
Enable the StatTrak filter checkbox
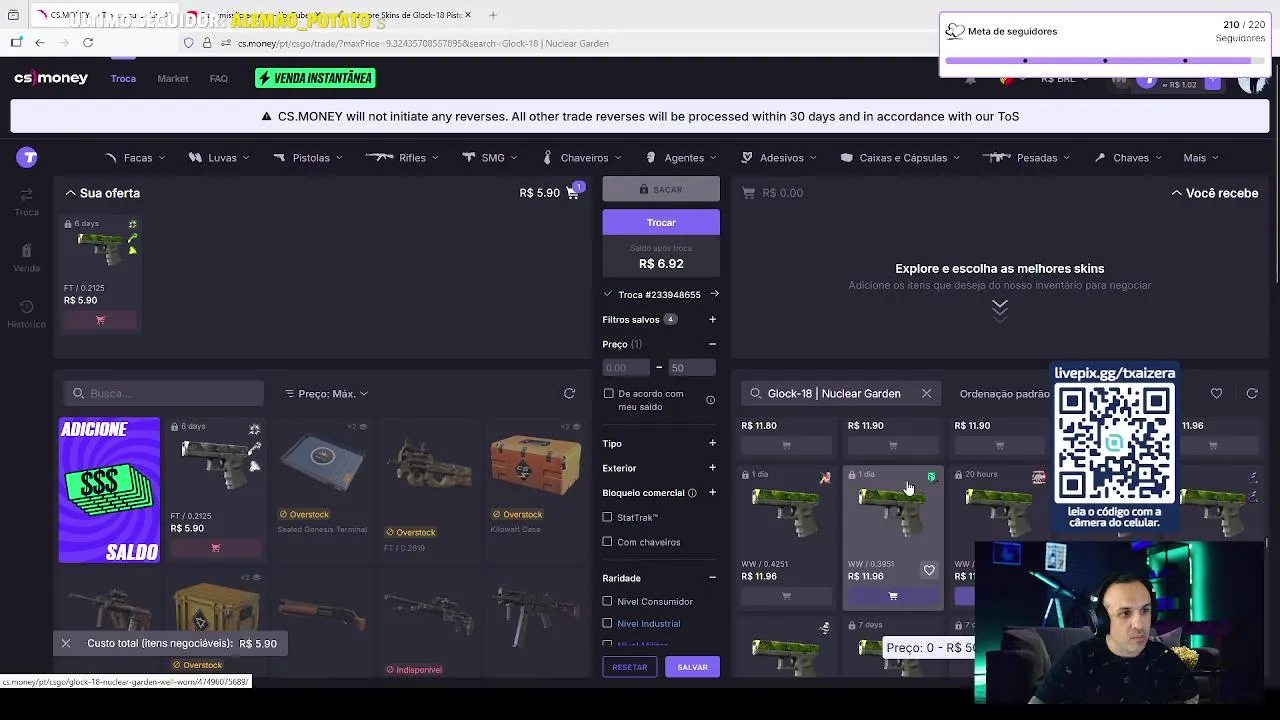point(607,518)
